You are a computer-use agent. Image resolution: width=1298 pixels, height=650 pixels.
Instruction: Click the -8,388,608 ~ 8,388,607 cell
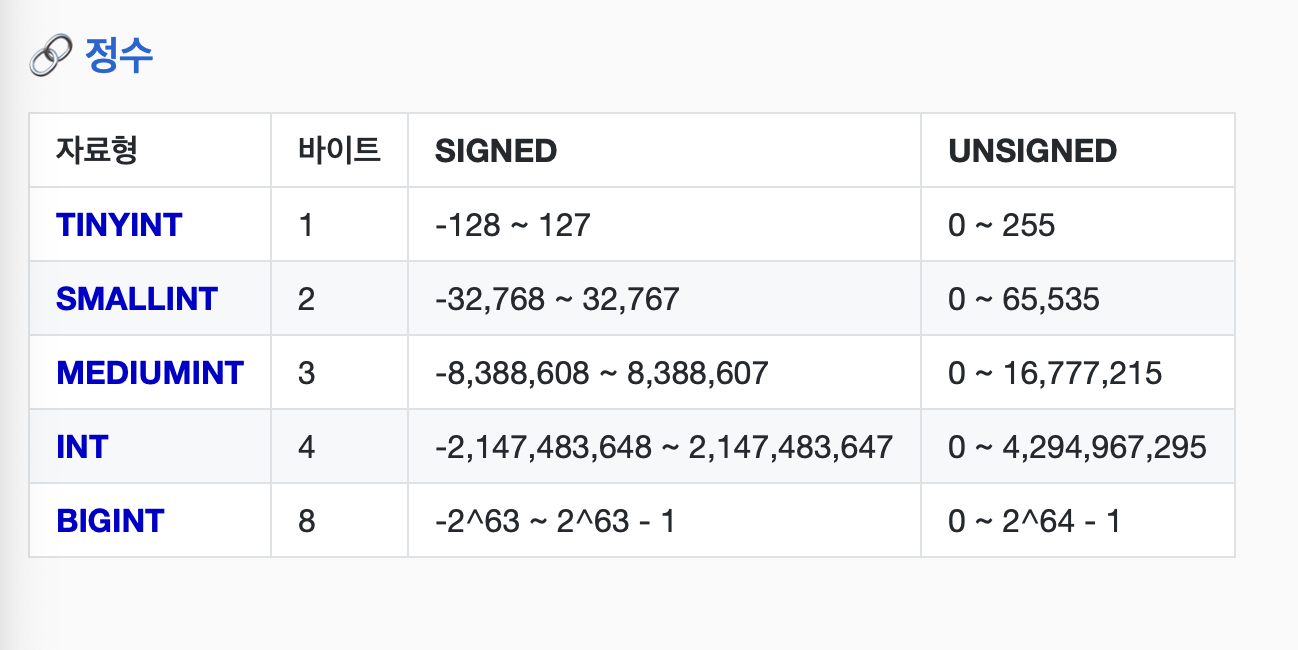pos(601,373)
